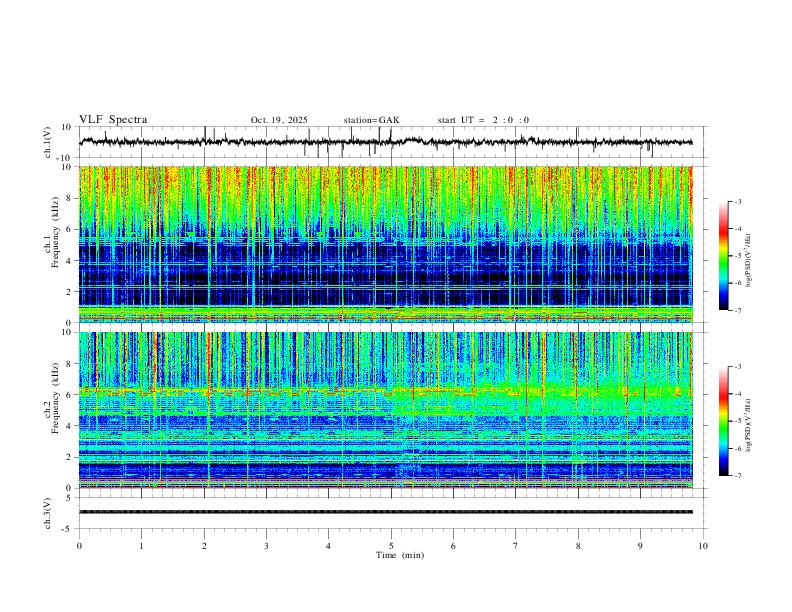Click the "ch.1(V)" waveform axis label
Viewport: 792px width, 612px height.
tap(48, 142)
